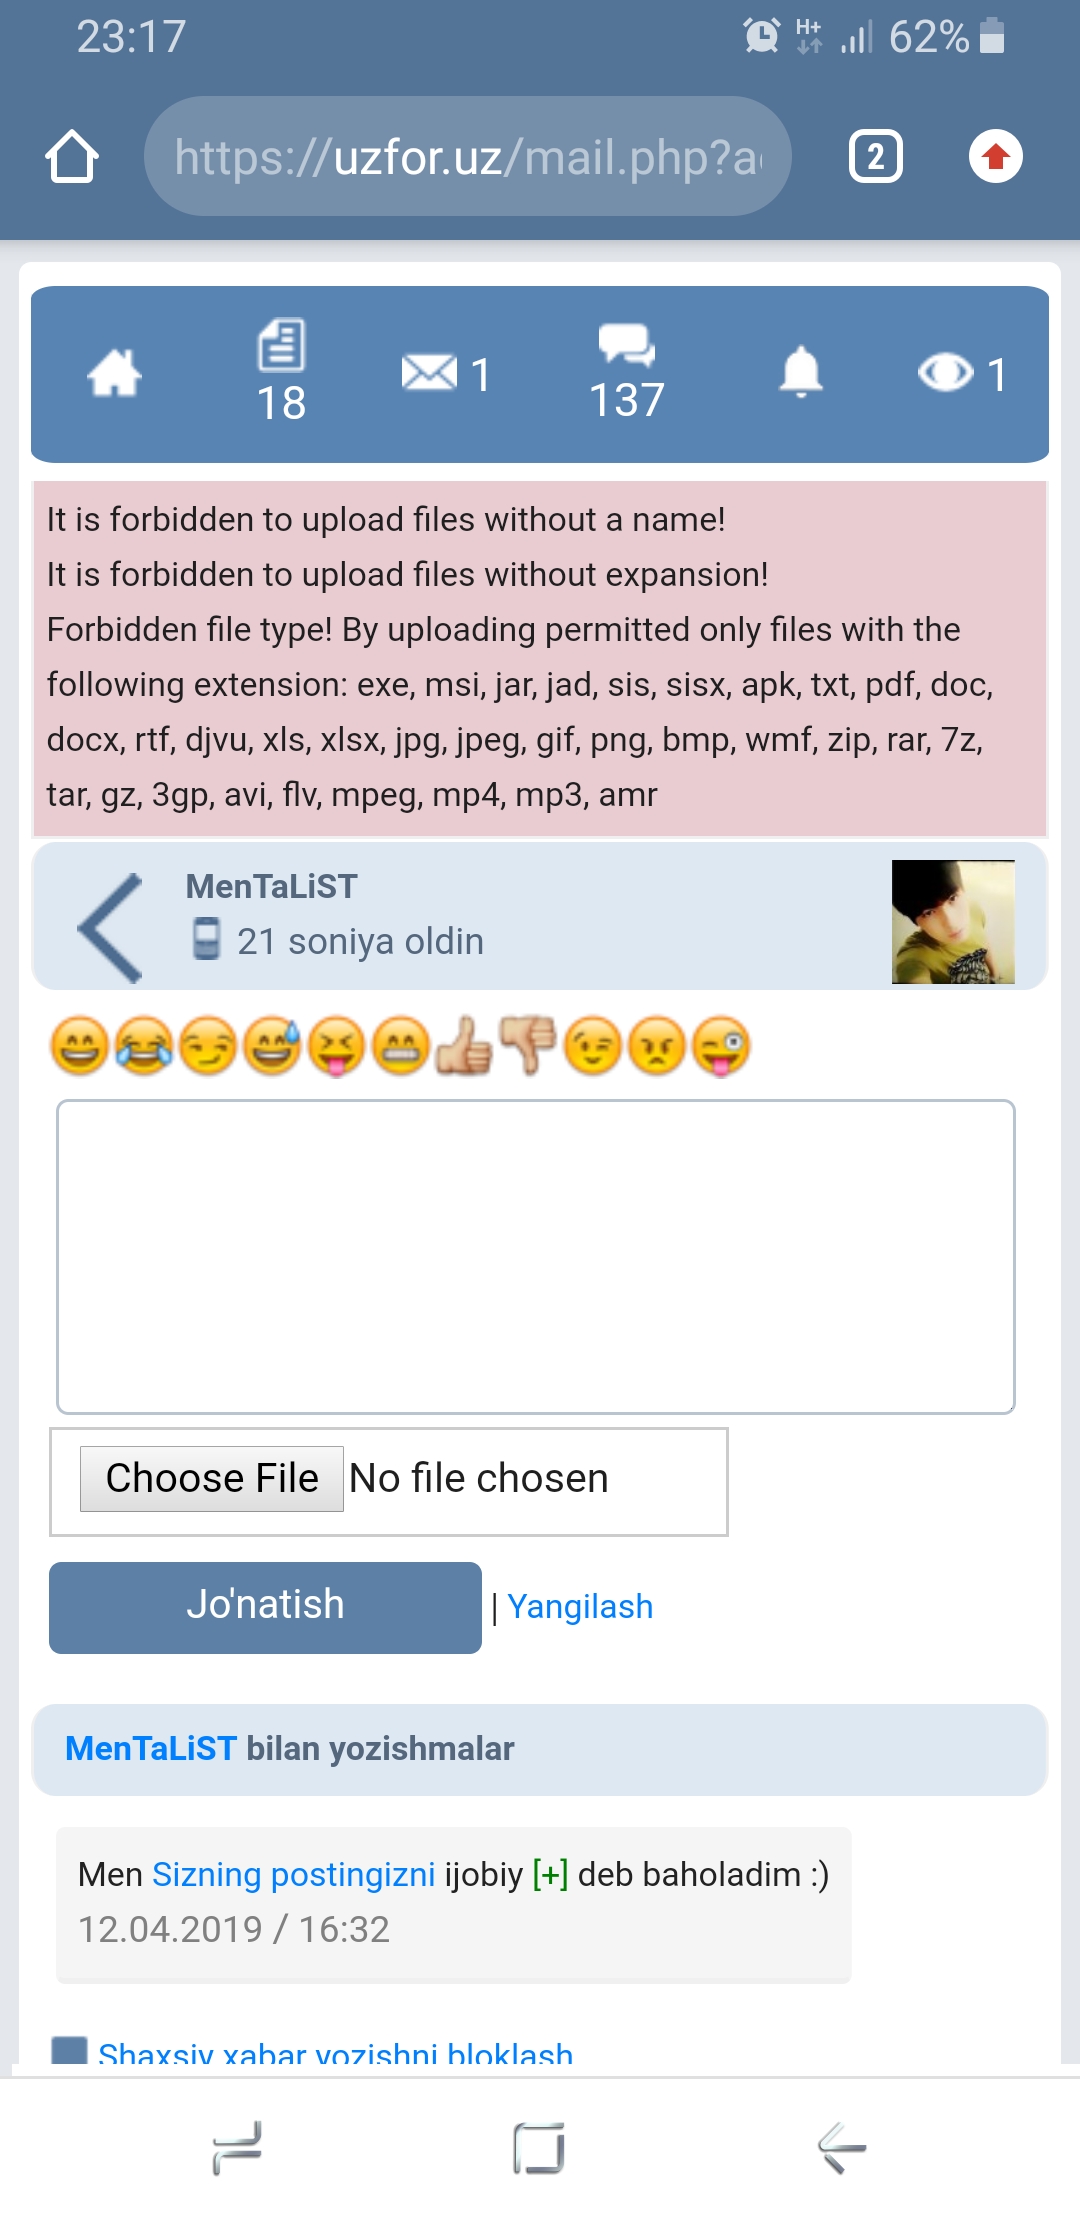Image resolution: width=1080 pixels, height=2220 pixels.
Task: Go back using the left chevron
Action: pos(112,927)
